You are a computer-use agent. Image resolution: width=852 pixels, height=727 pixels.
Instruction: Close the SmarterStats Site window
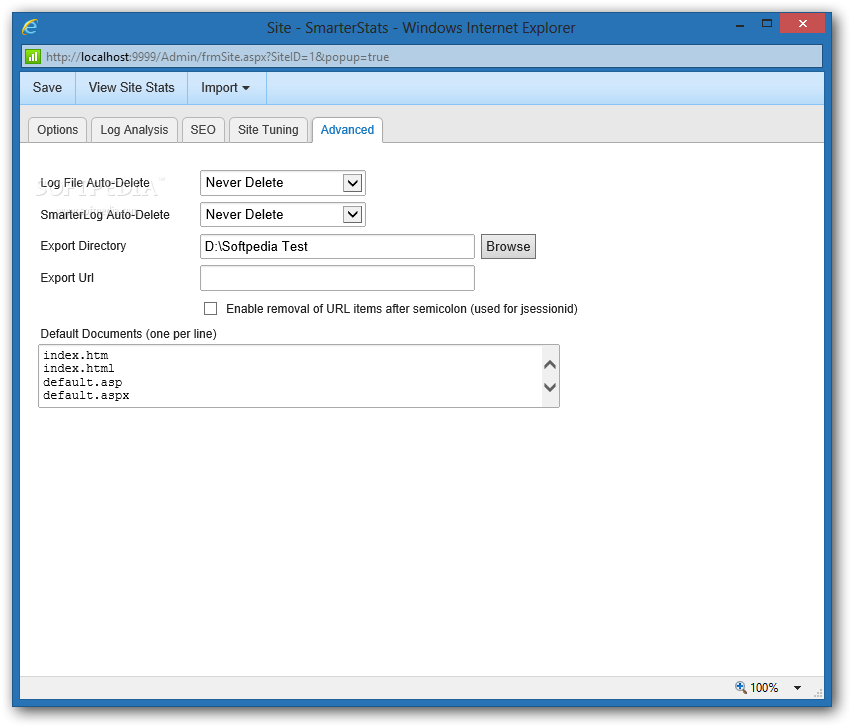point(803,23)
